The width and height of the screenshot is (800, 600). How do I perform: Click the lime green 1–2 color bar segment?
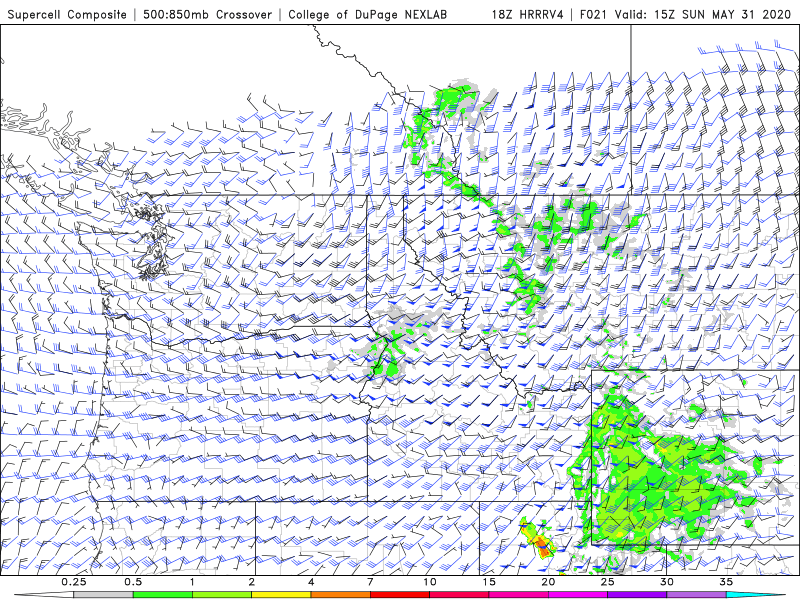coord(222,595)
